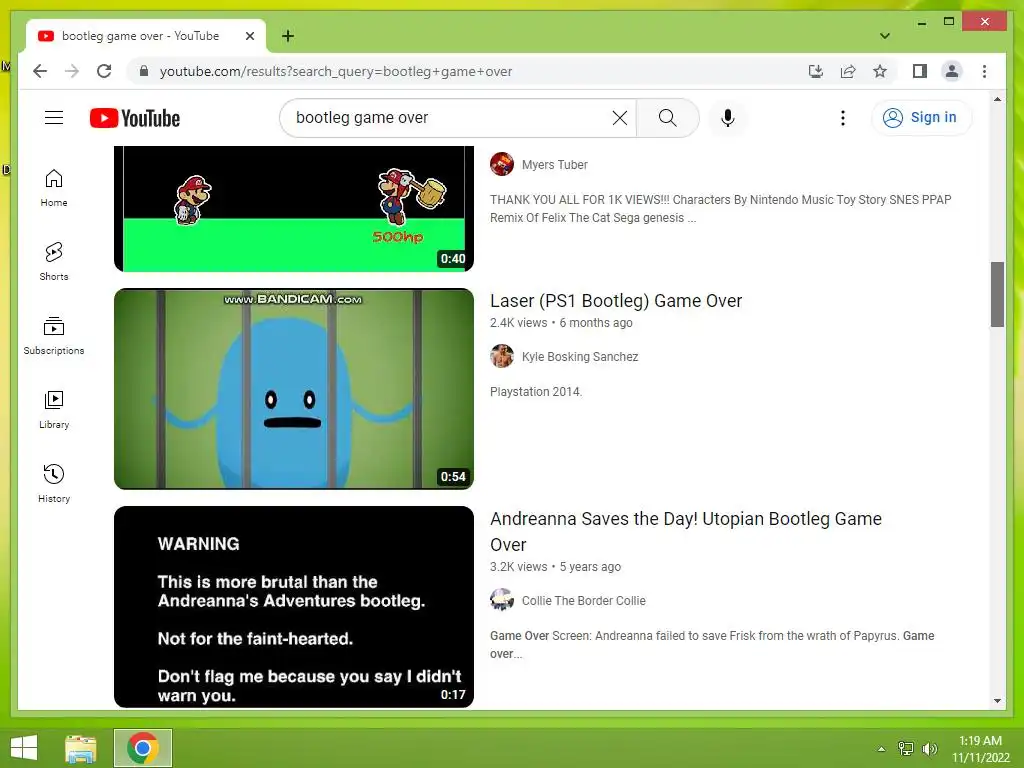
Task: Click the Sign in button
Action: [x=921, y=118]
